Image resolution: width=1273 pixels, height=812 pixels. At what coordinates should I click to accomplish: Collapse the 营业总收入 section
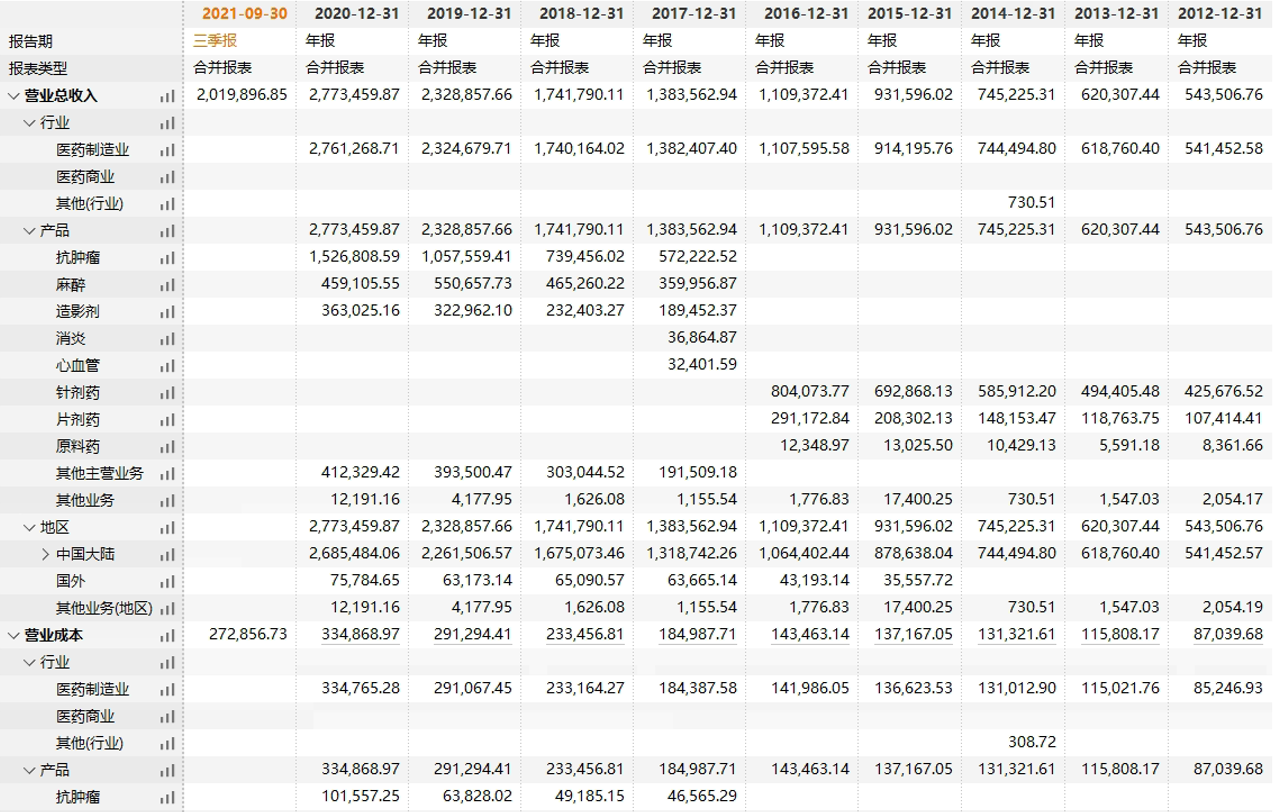pos(14,96)
